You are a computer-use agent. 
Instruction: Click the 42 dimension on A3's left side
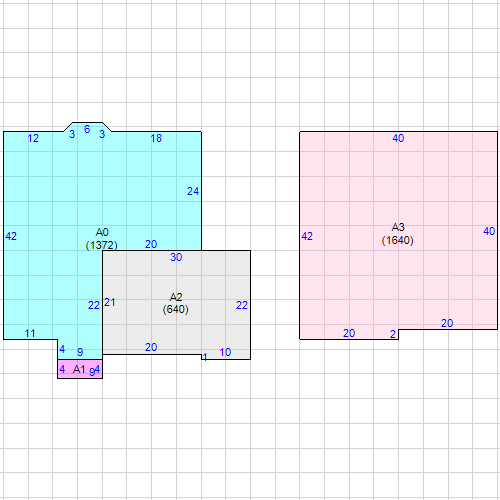tap(307, 236)
